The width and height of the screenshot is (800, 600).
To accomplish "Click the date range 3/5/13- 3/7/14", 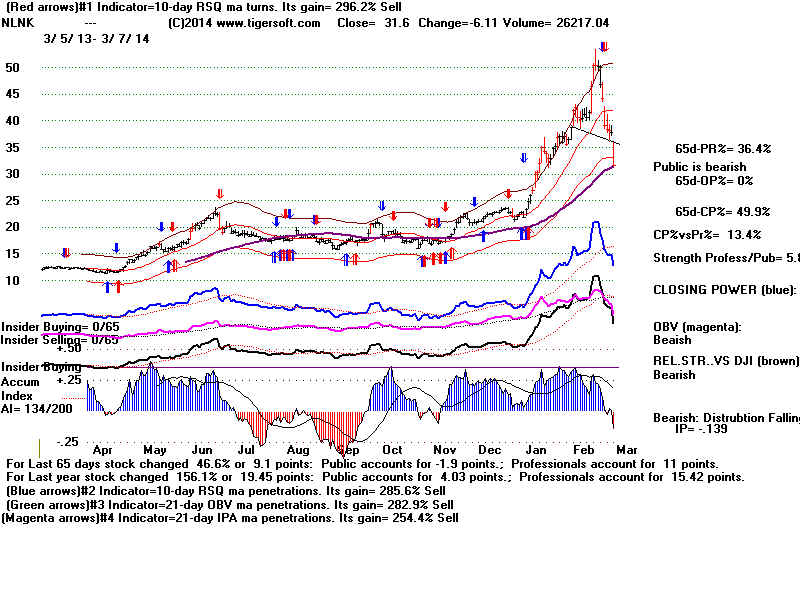I will coord(96,39).
